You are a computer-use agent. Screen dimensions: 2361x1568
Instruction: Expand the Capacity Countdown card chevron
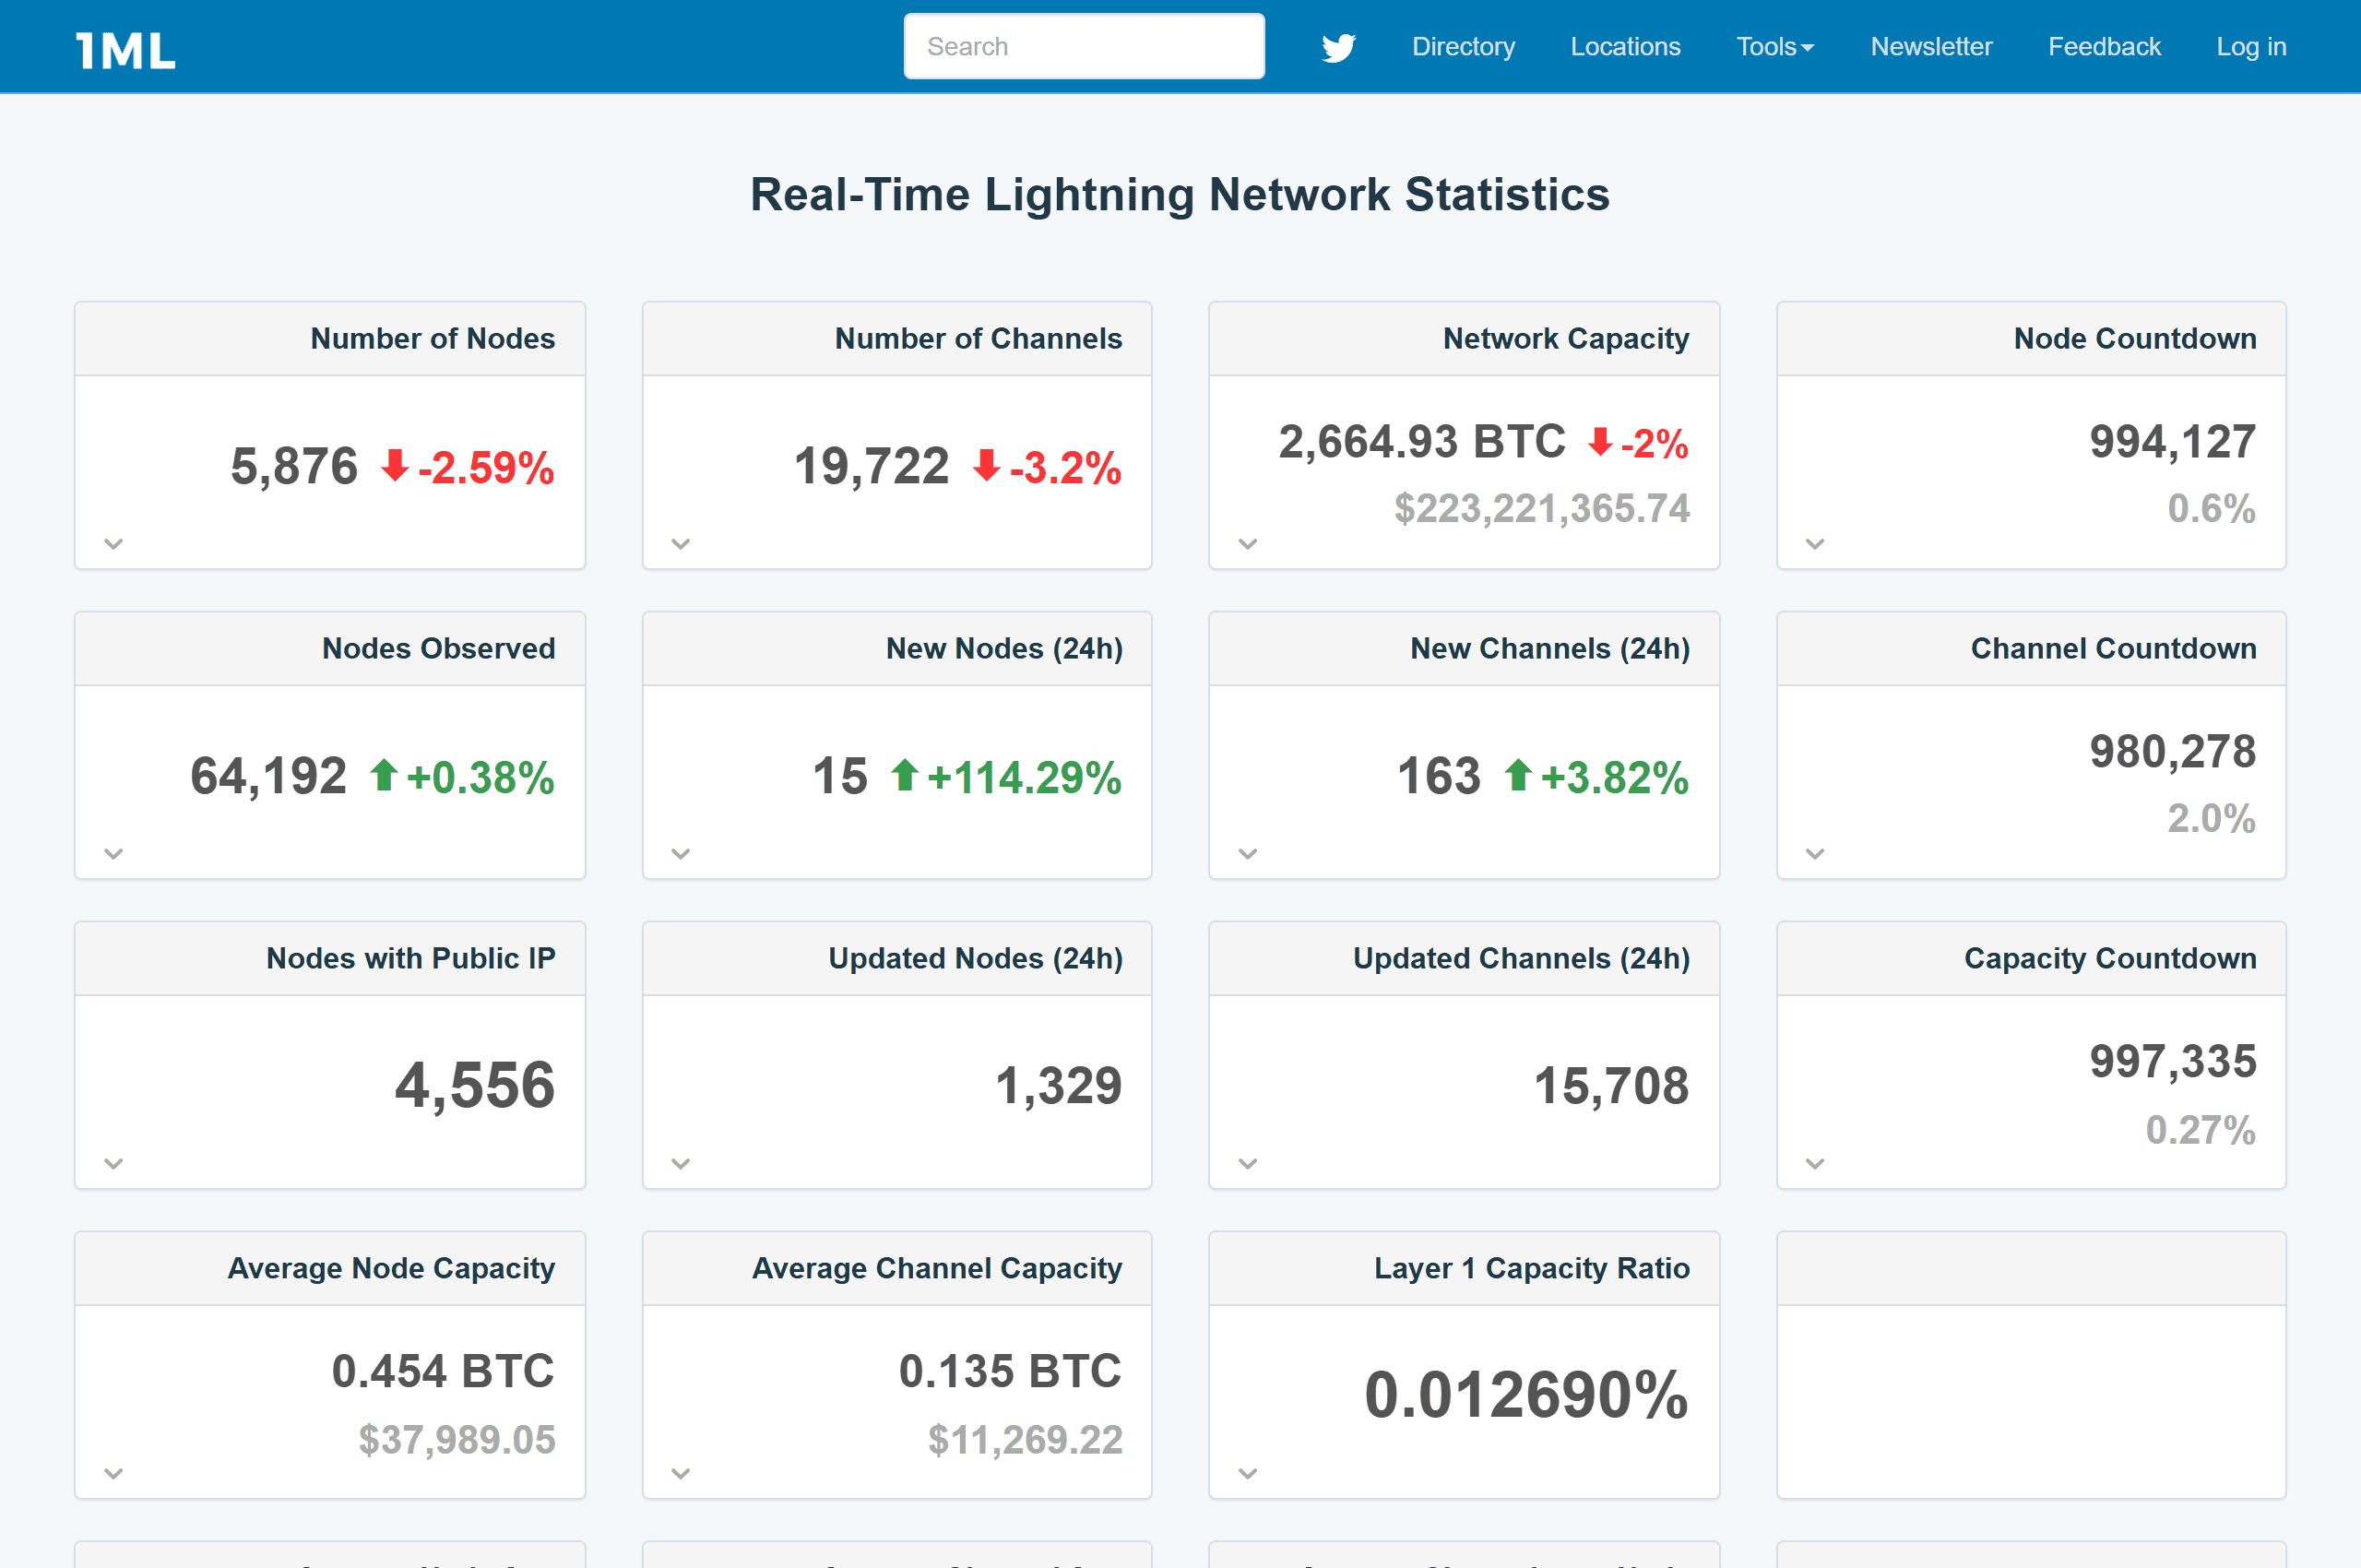pyautogui.click(x=1815, y=1164)
